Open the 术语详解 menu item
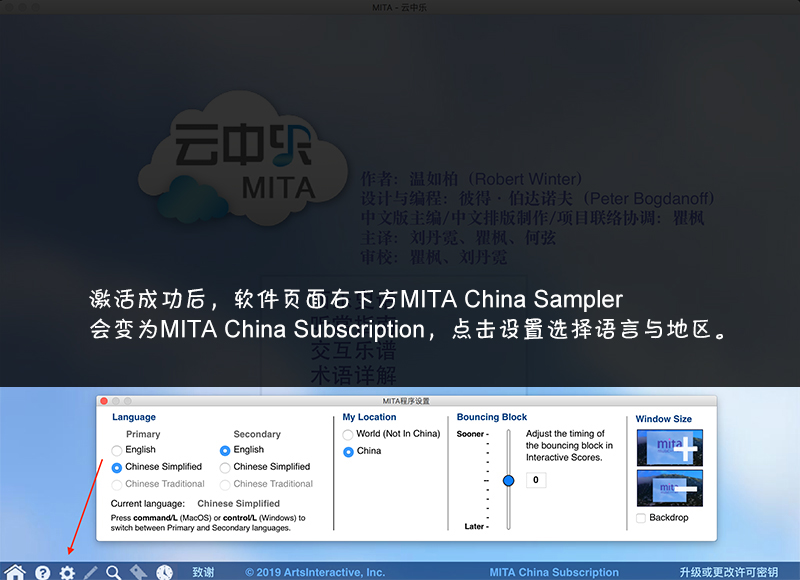Screen dimensions: 800x580 [x=353, y=375]
